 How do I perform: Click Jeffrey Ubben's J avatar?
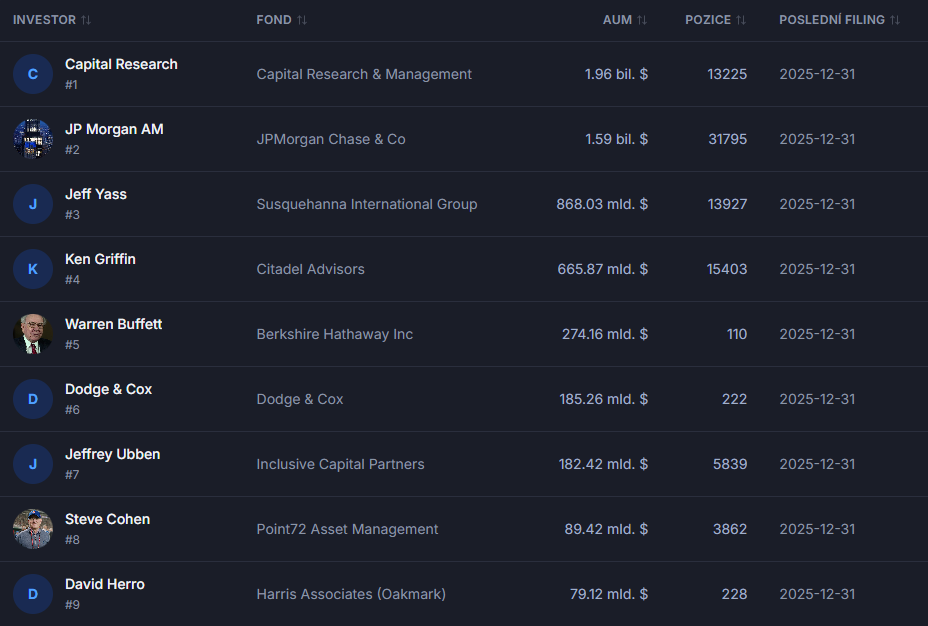(33, 464)
